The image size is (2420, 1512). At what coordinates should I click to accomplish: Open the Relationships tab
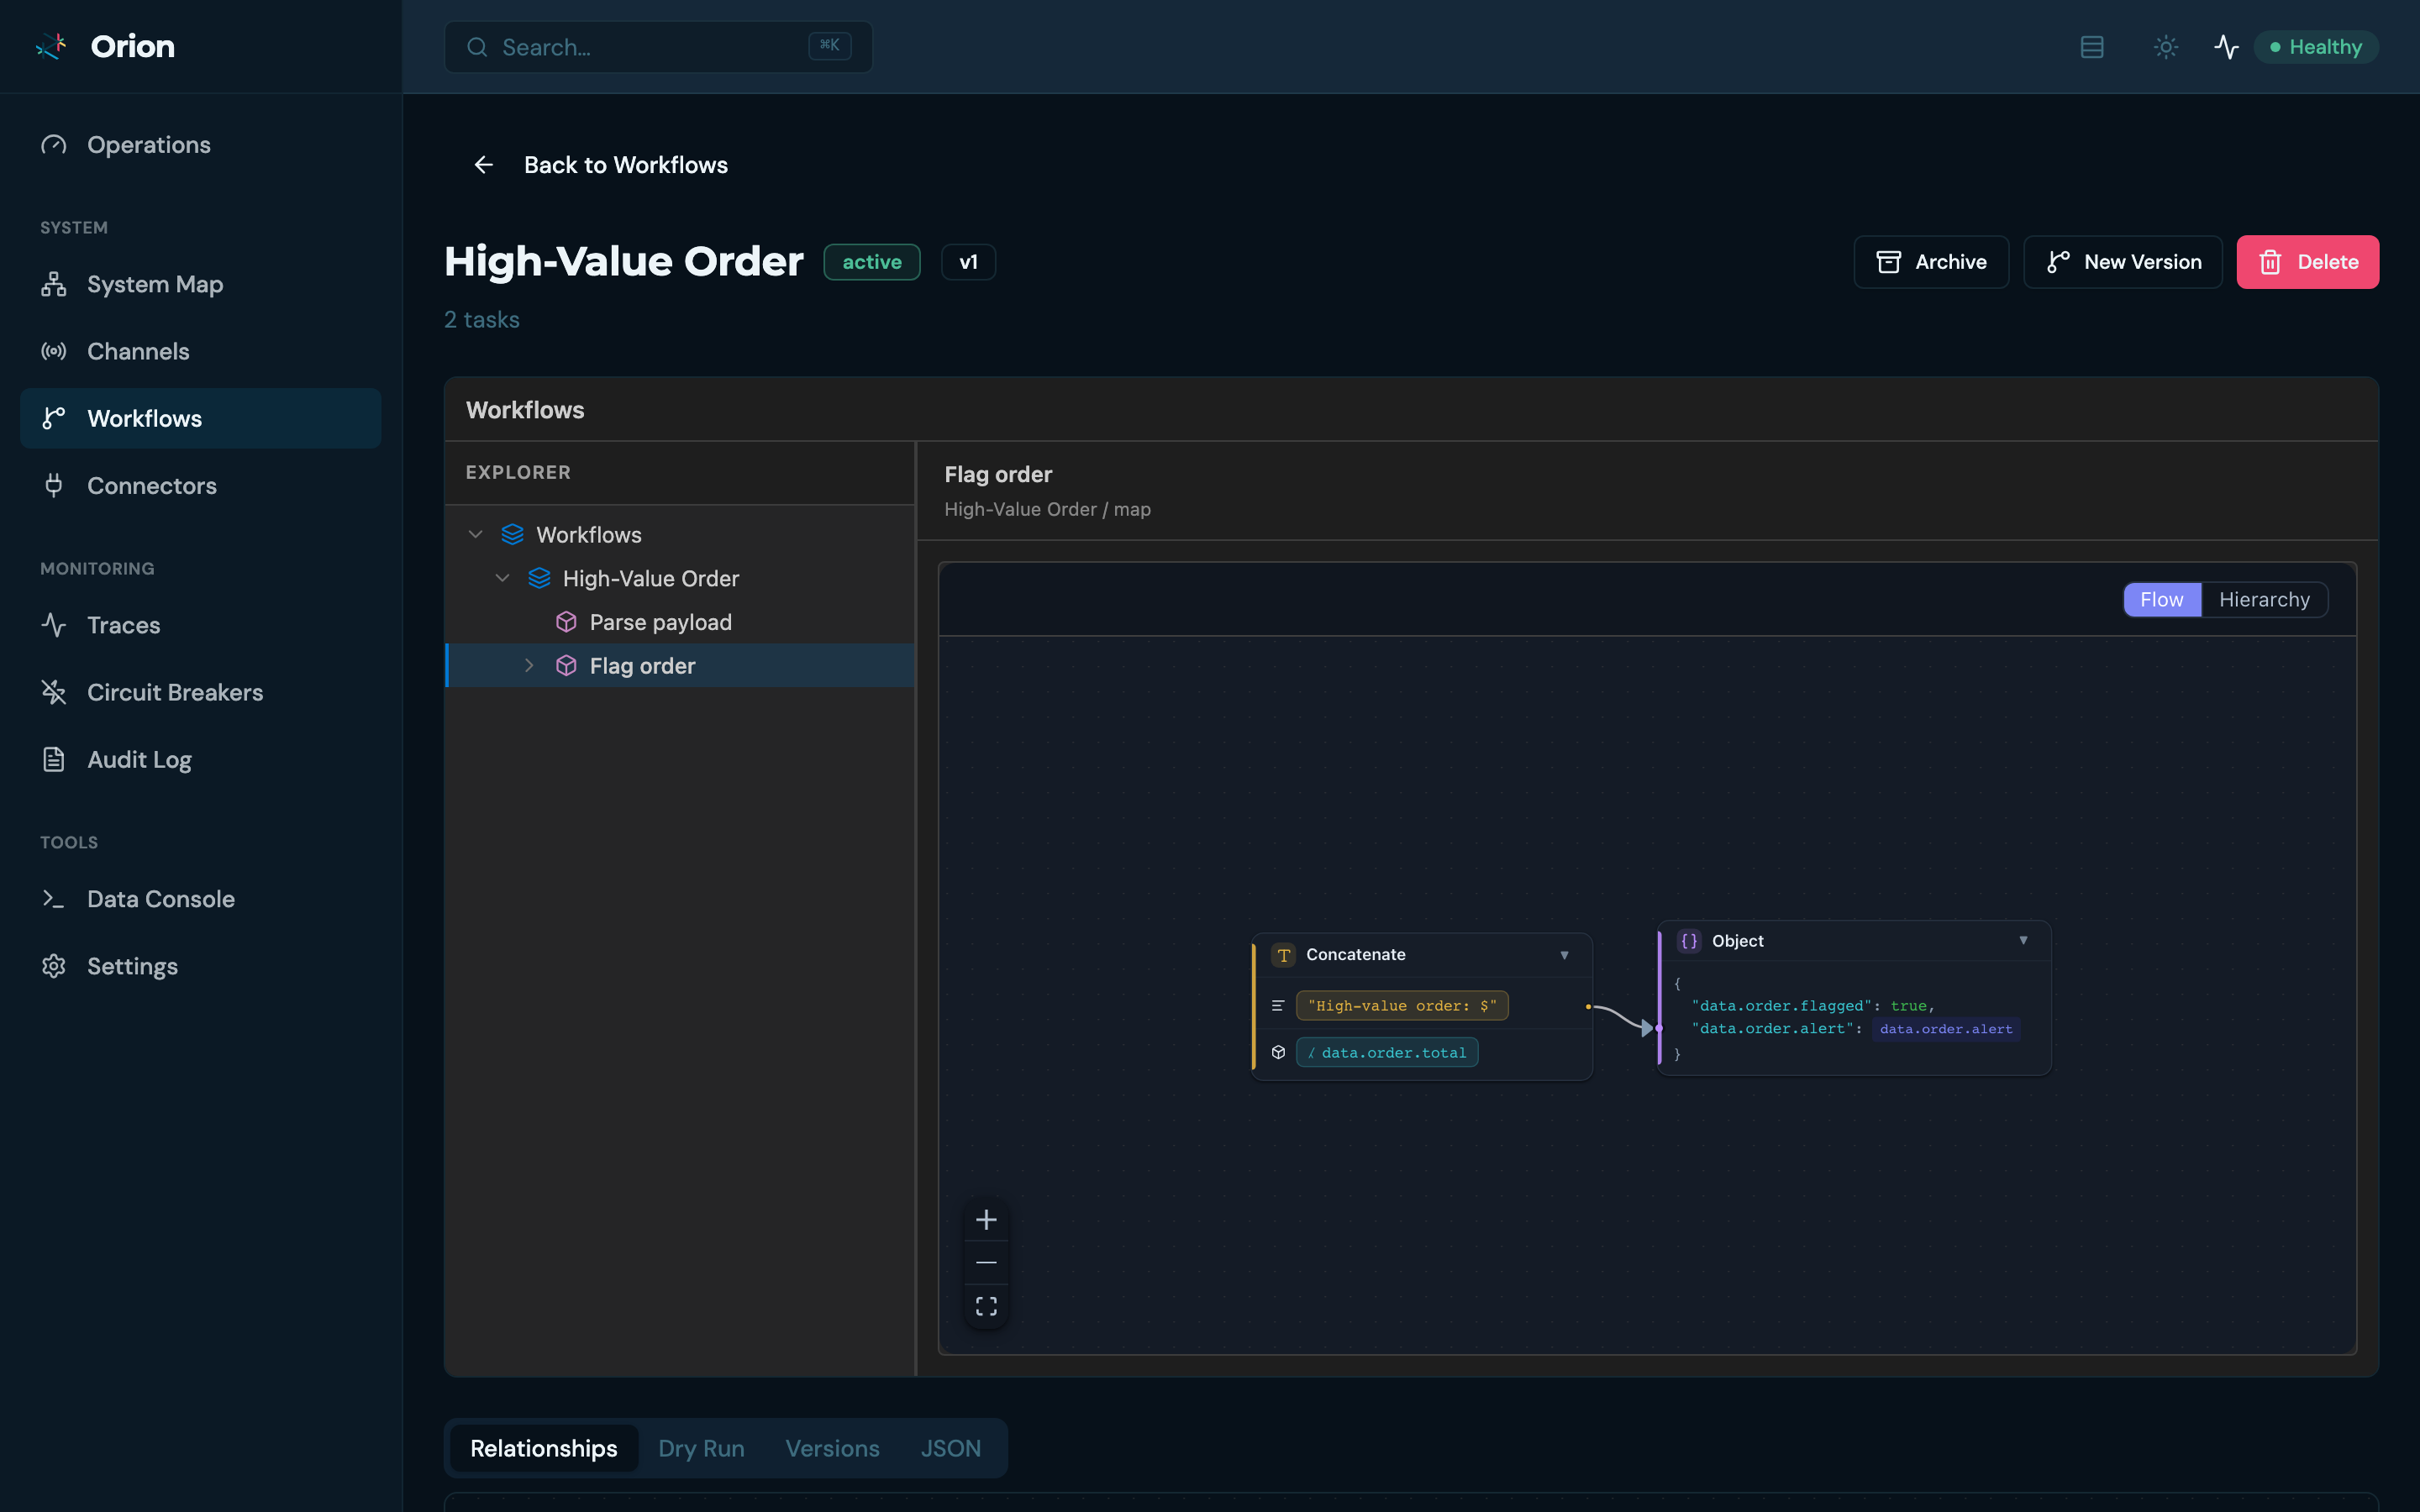tap(544, 1448)
